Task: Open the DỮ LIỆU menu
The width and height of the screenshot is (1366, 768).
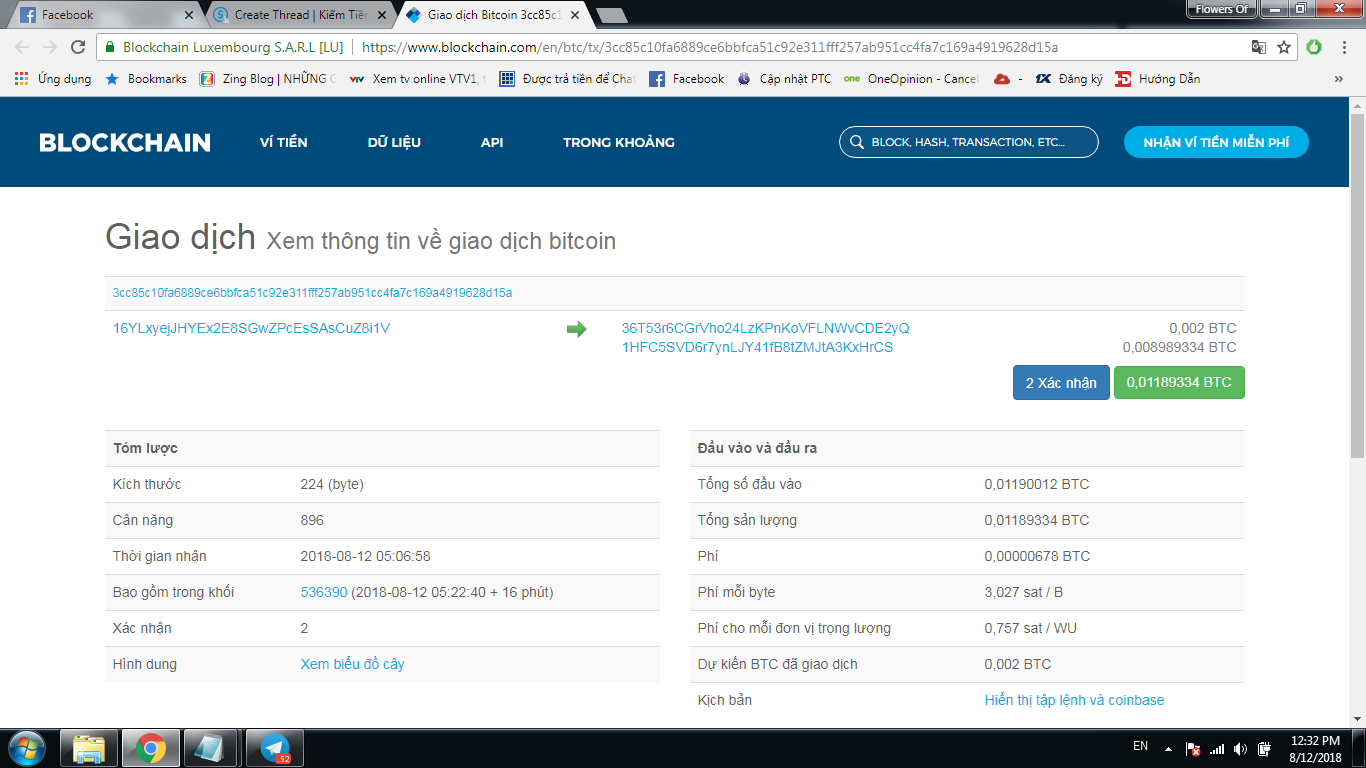Action: tap(394, 142)
